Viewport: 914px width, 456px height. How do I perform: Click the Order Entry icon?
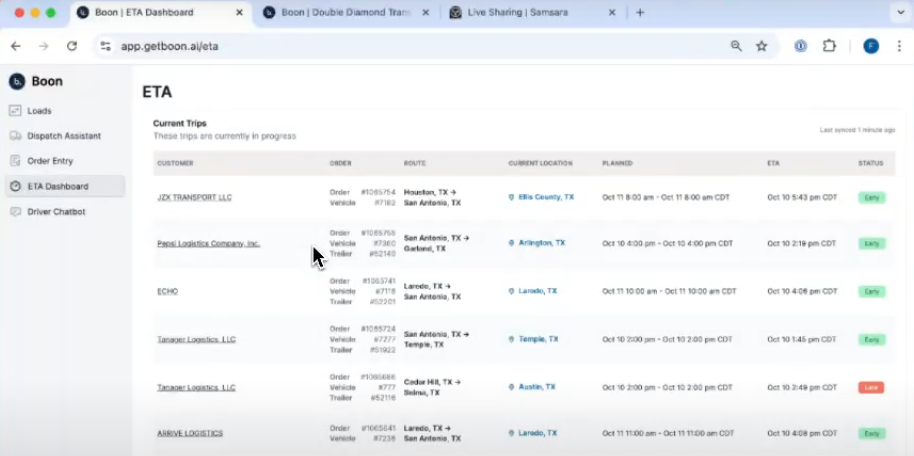[x=16, y=161]
